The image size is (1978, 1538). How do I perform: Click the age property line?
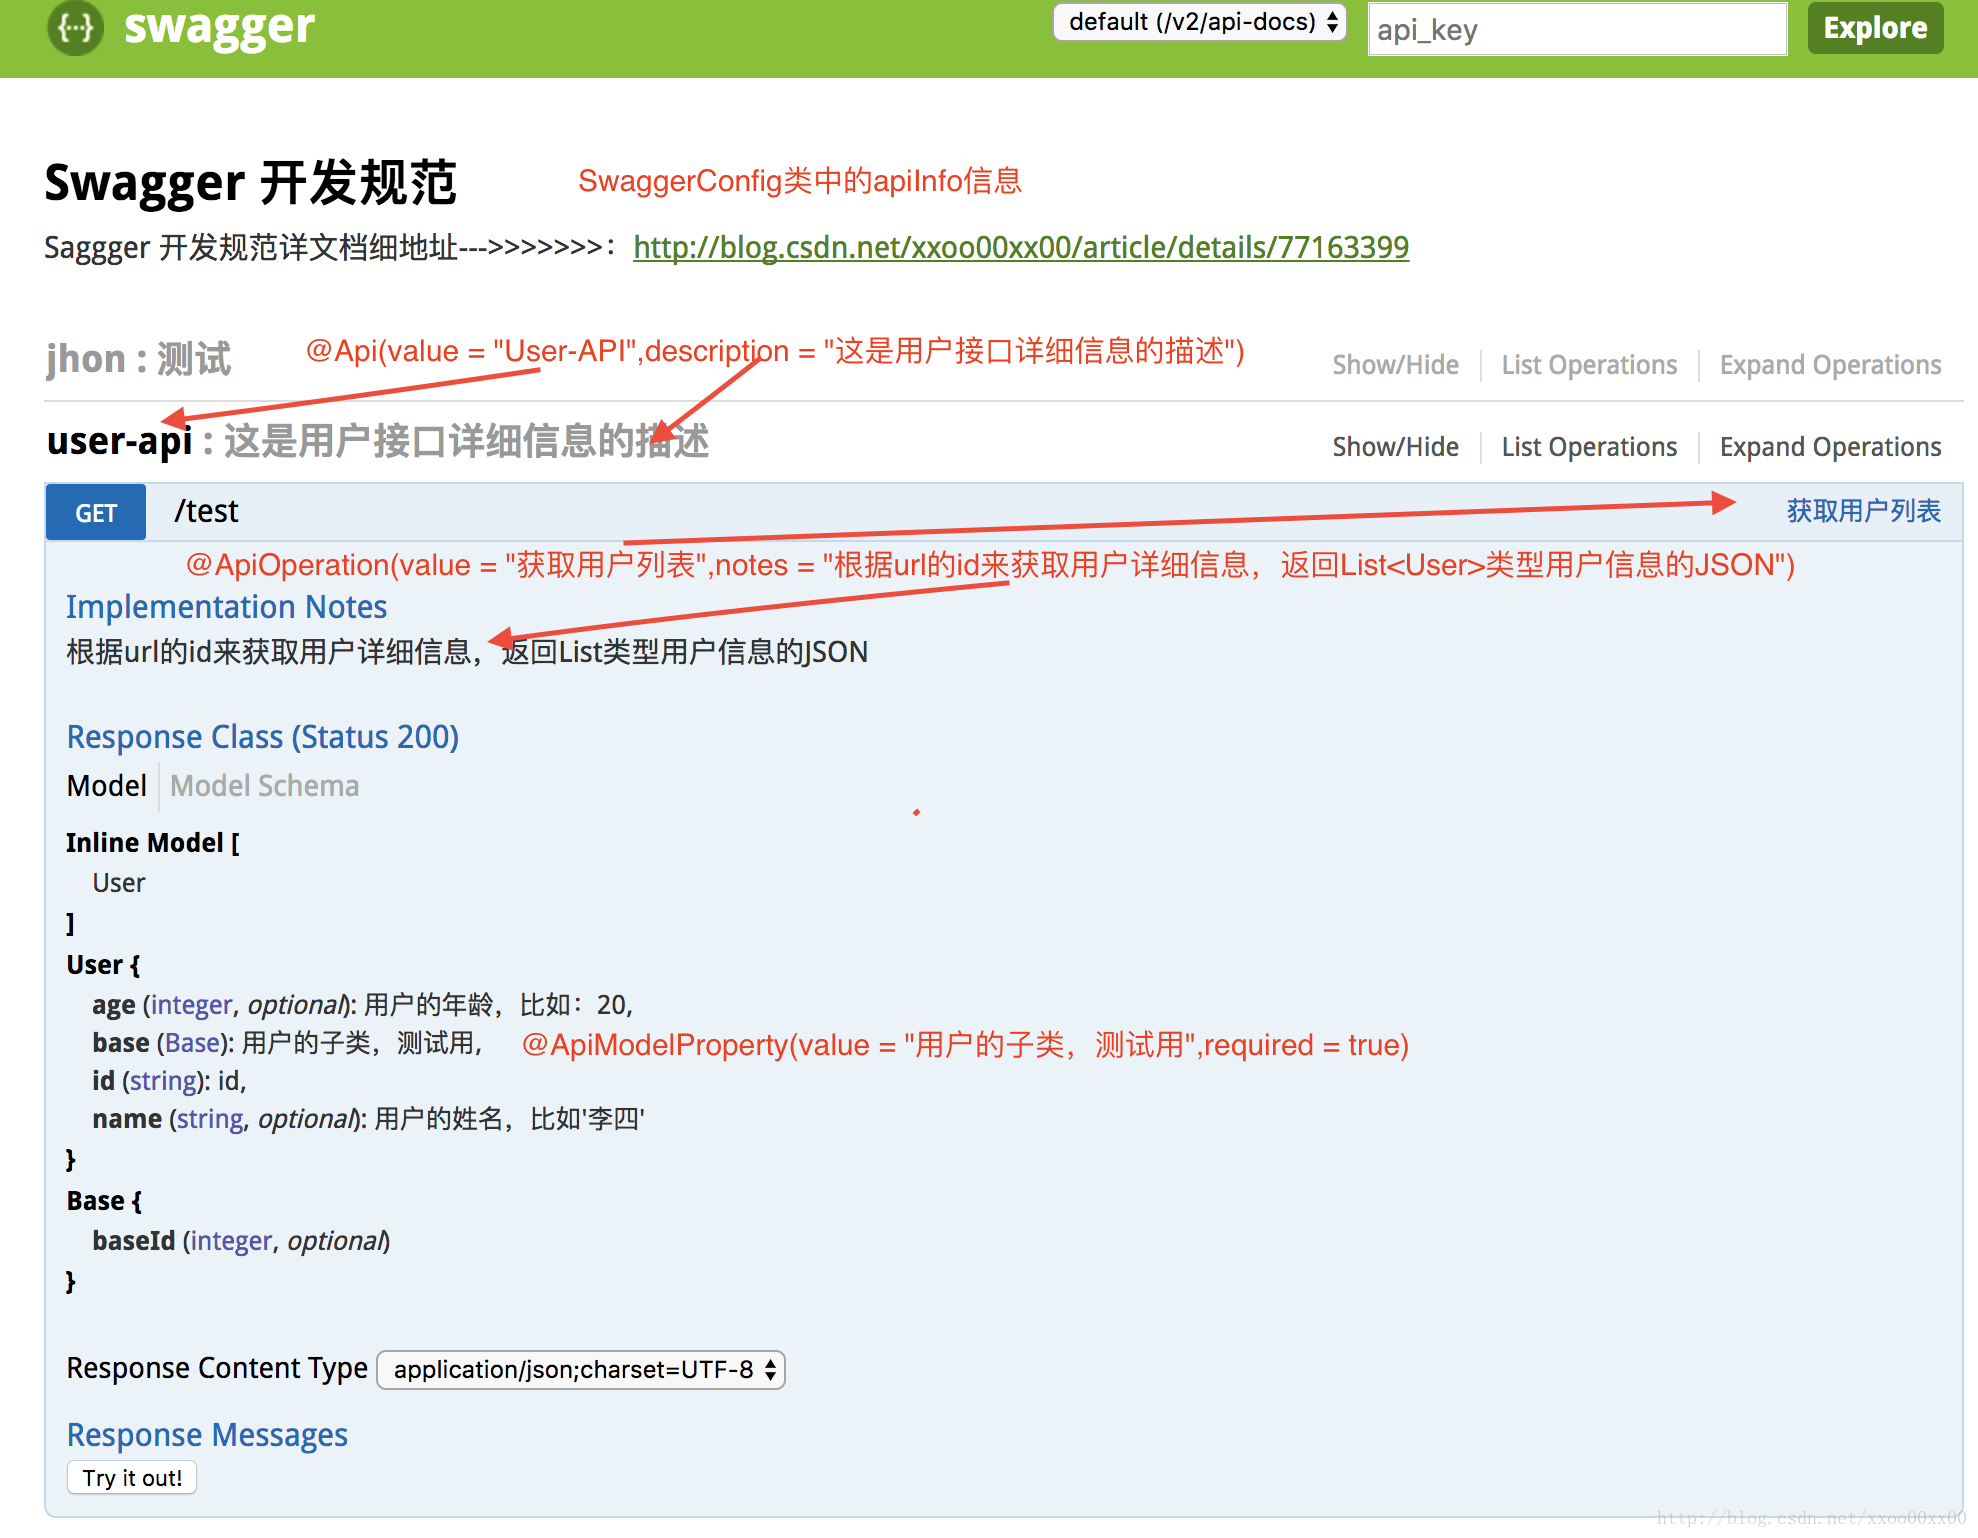point(362,1005)
